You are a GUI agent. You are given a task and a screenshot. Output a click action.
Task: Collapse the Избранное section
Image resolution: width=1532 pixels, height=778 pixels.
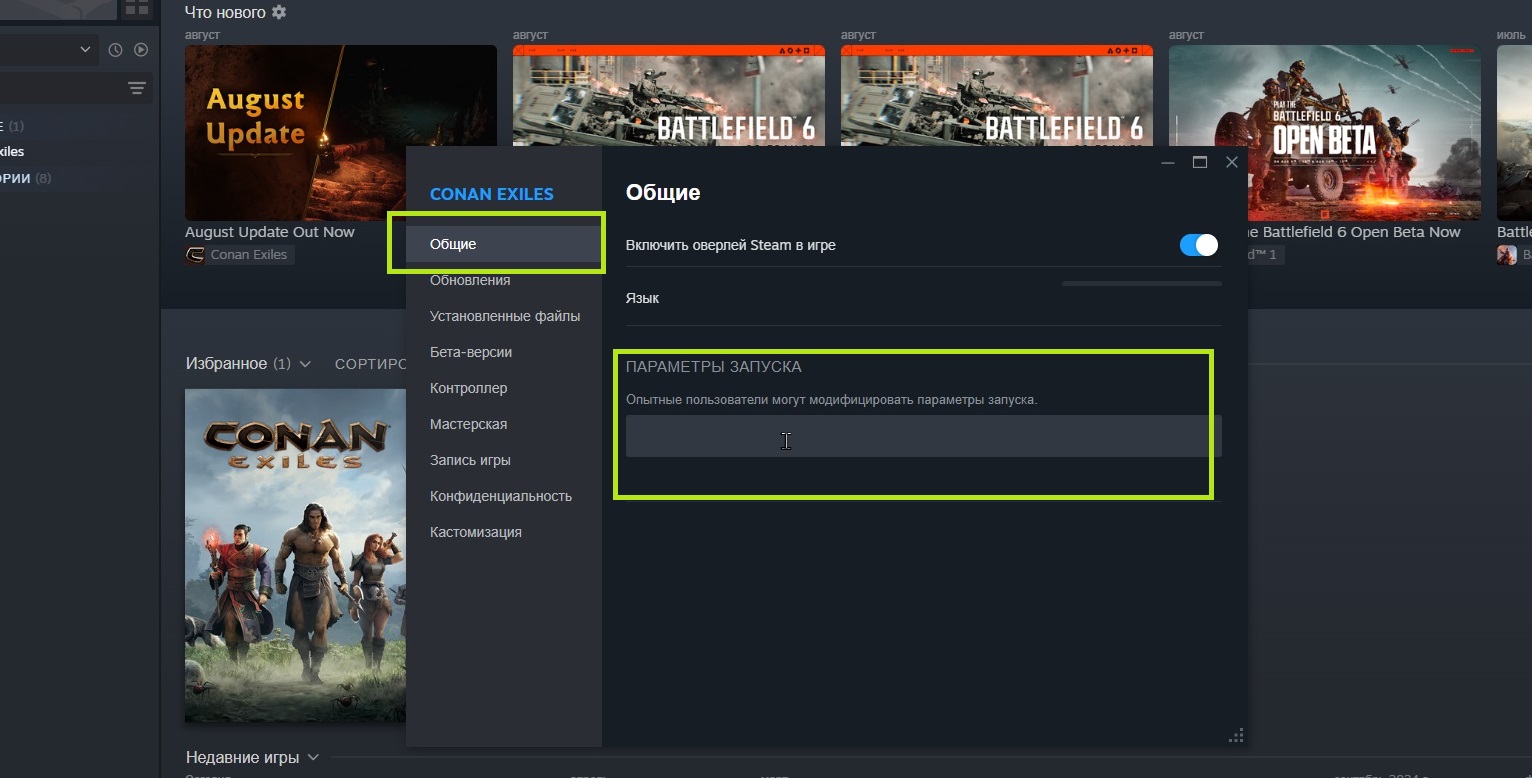click(x=305, y=364)
